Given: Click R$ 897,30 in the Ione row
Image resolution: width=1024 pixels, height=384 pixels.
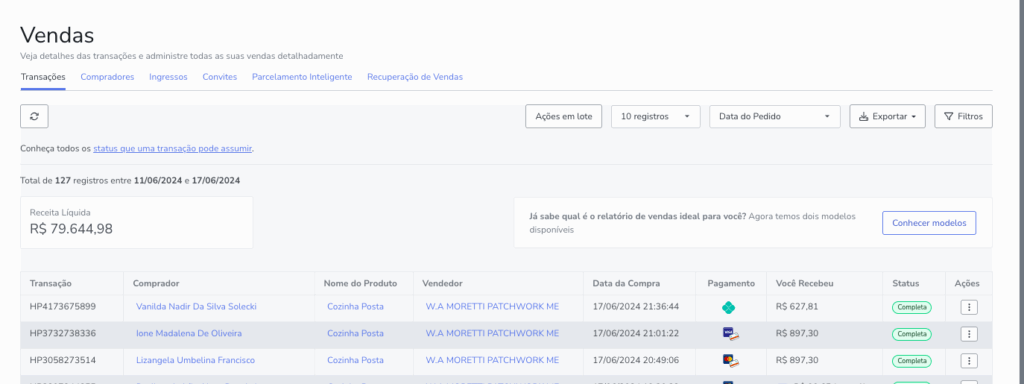Looking at the screenshot, I should (x=797, y=333).
